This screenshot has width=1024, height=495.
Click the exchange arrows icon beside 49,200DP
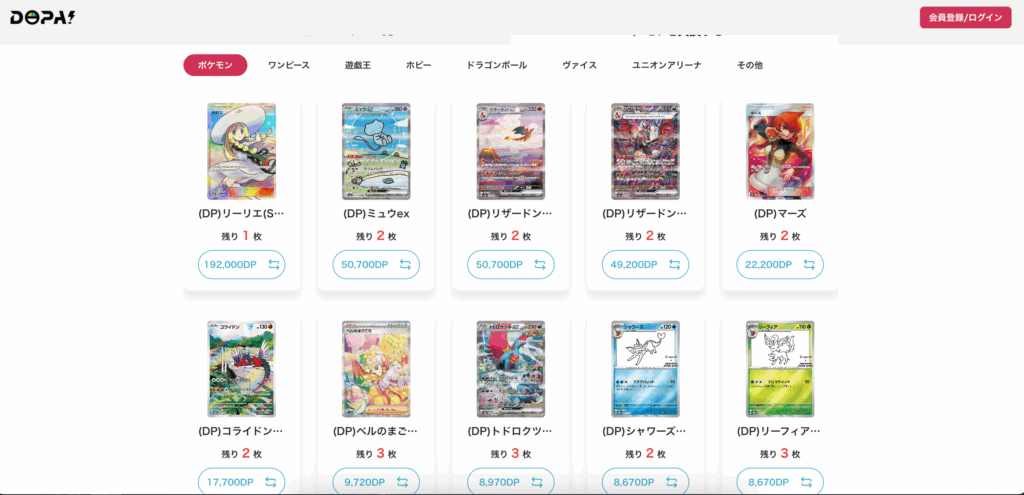click(675, 264)
